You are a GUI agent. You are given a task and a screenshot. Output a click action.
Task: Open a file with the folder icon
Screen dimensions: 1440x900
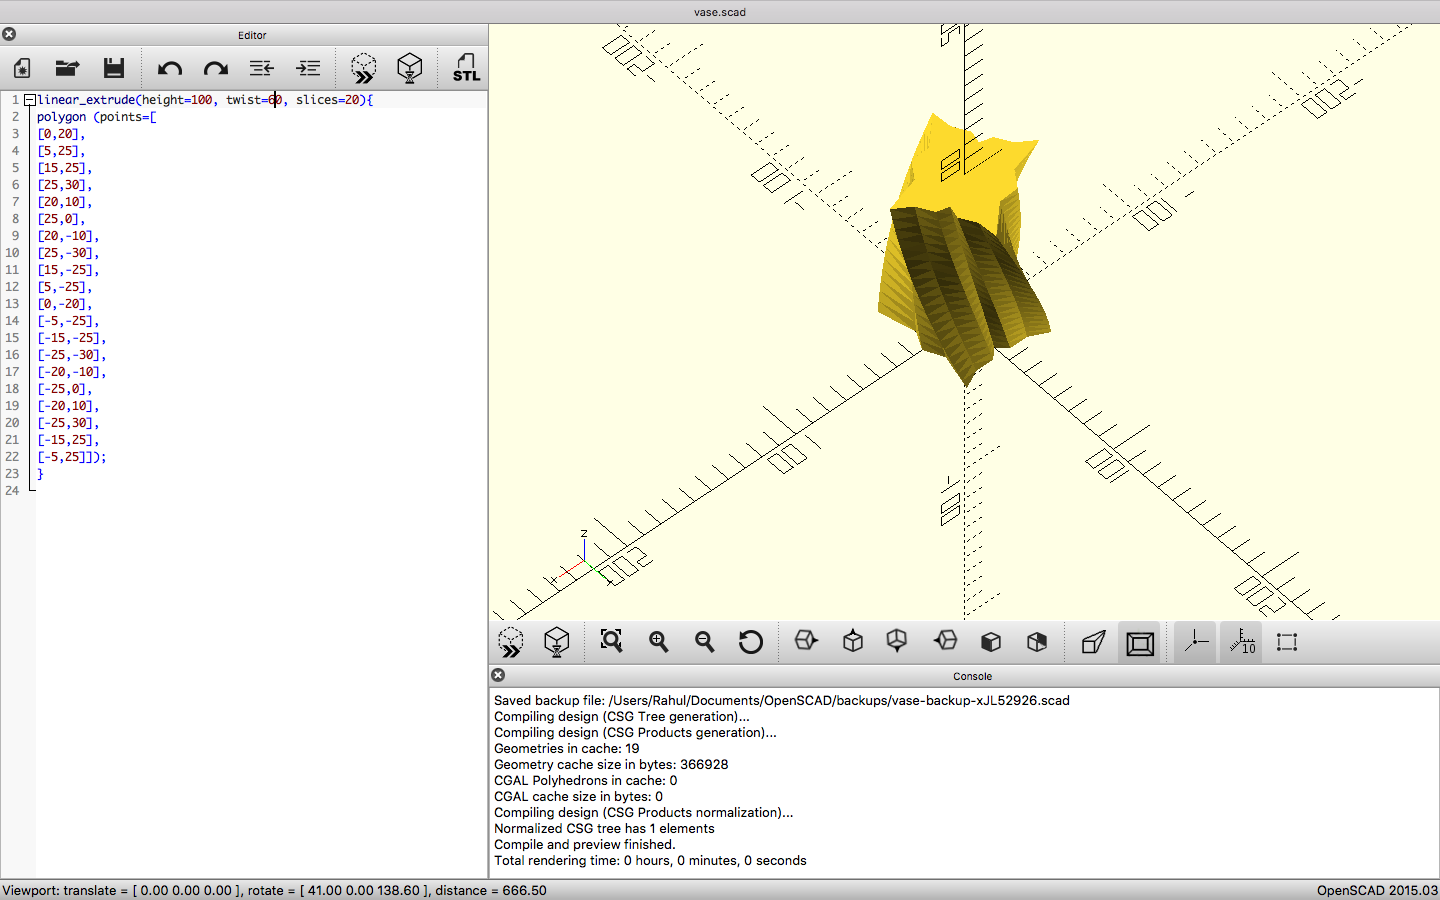[67, 68]
